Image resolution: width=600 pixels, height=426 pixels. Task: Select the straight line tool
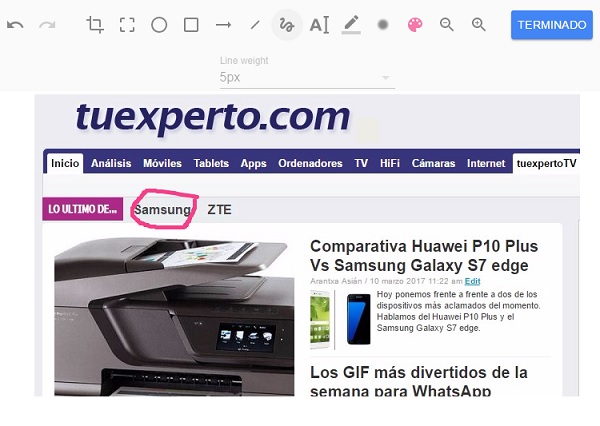(x=255, y=25)
